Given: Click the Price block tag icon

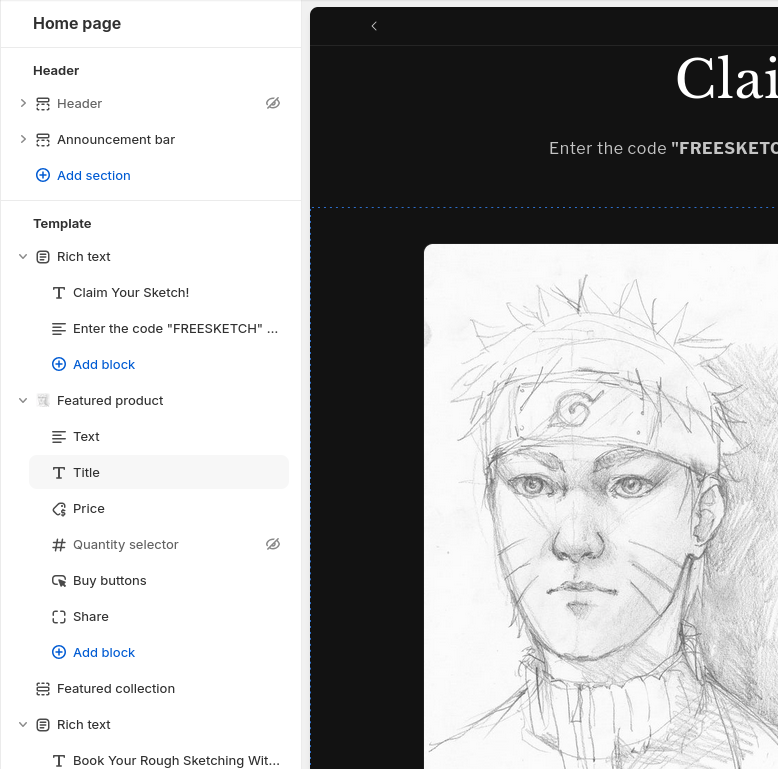Looking at the screenshot, I should pyautogui.click(x=59, y=509).
